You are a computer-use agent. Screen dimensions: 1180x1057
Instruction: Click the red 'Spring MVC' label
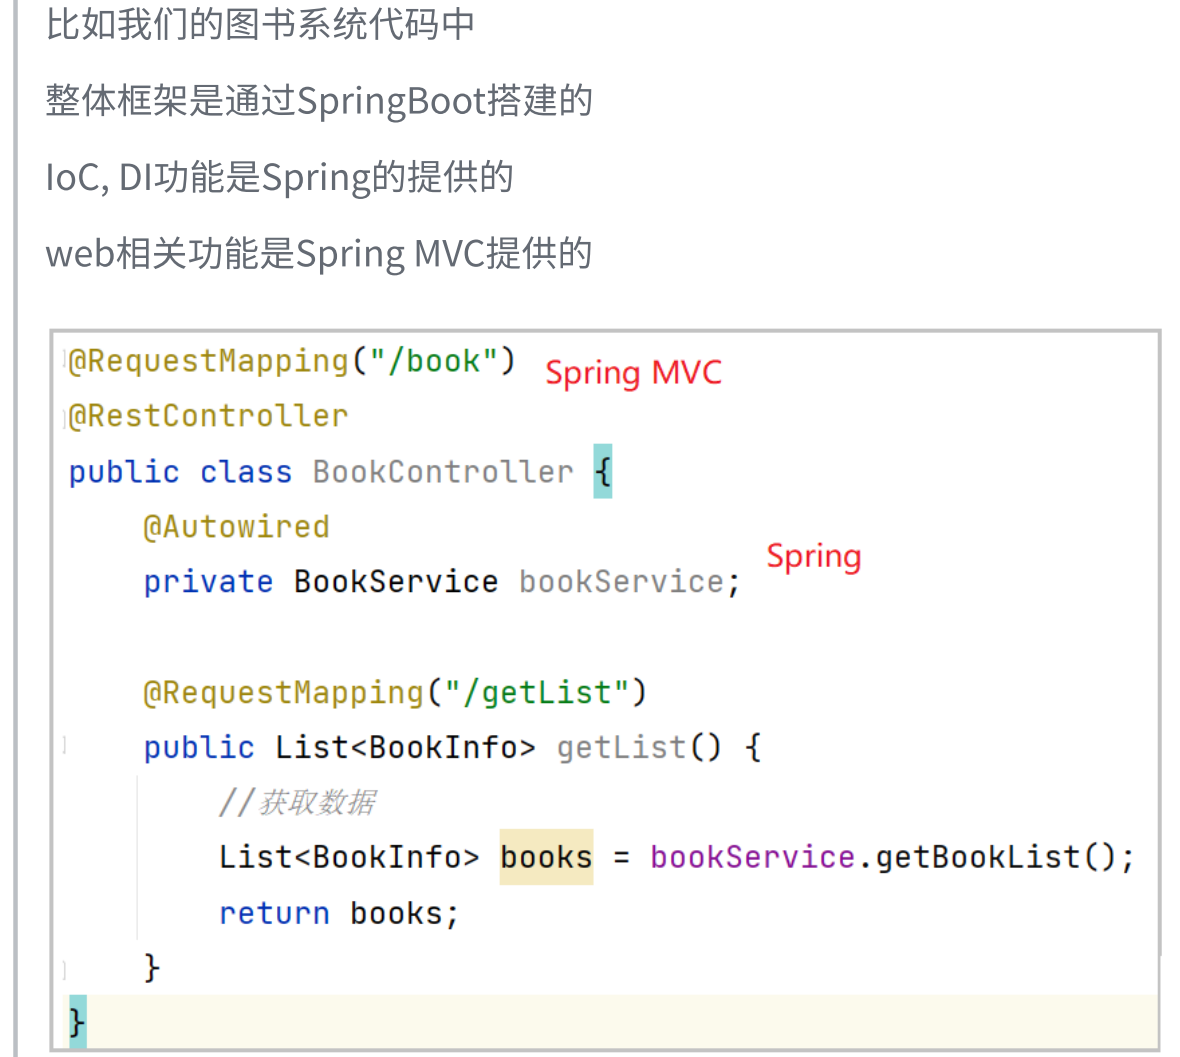pos(633,373)
